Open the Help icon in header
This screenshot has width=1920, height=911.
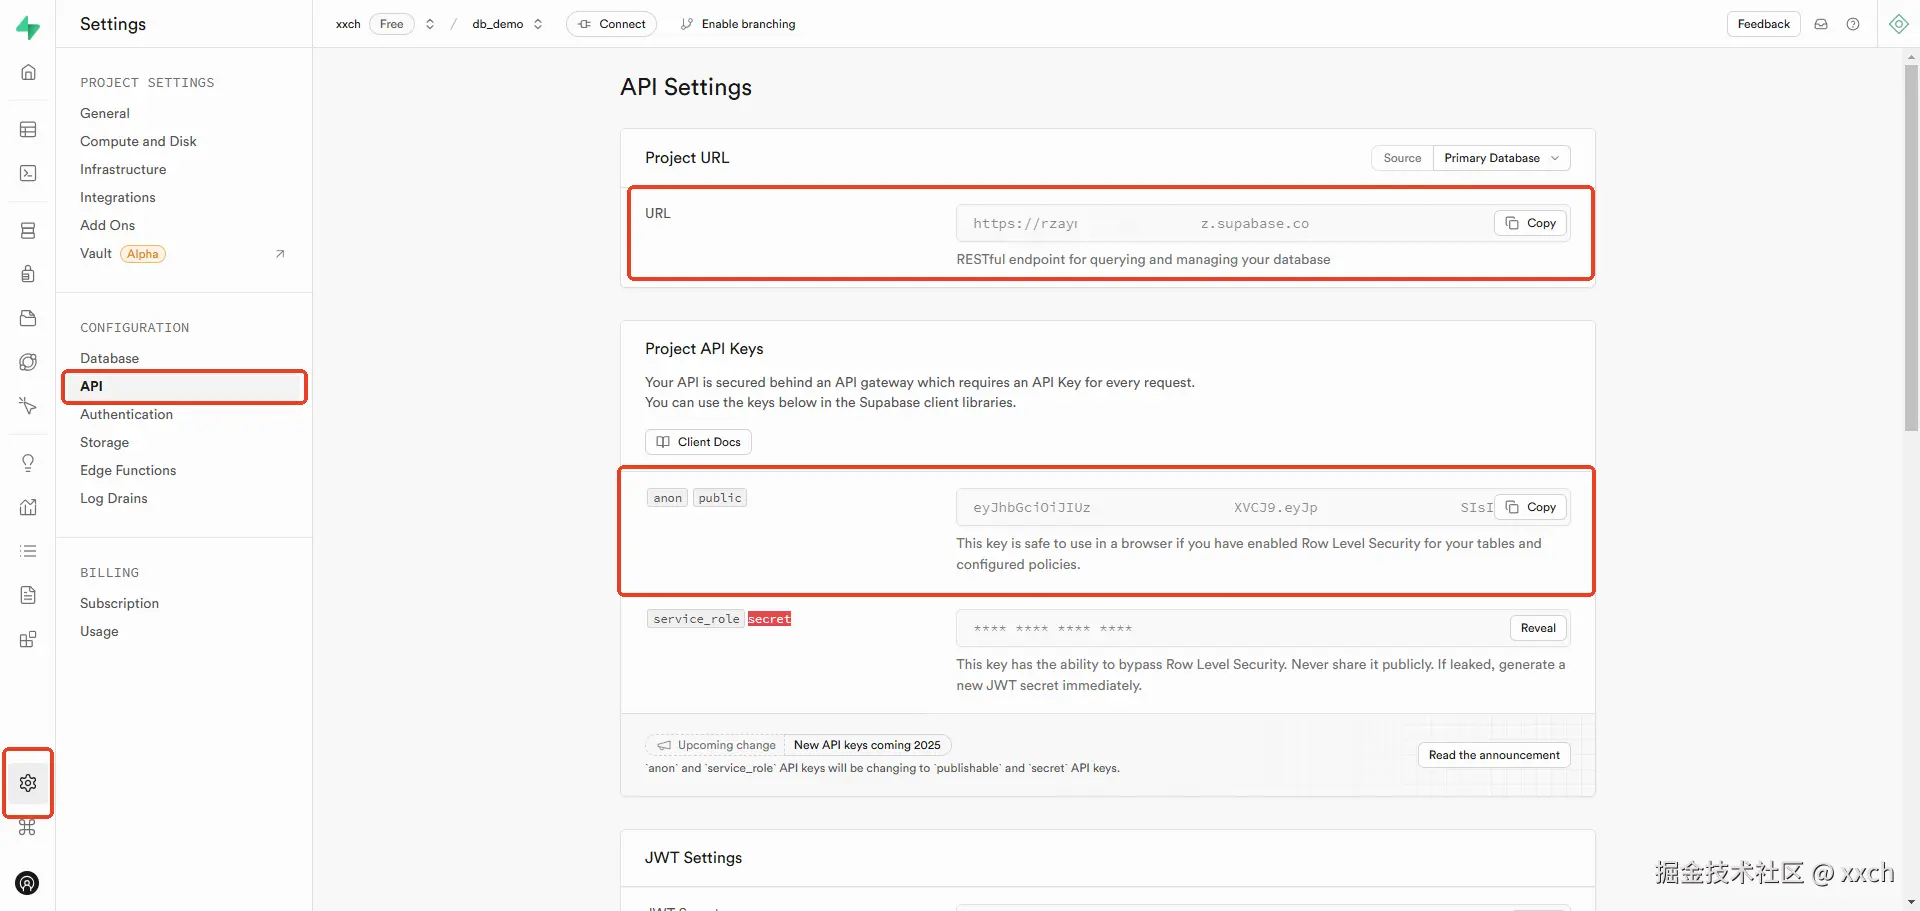coord(1853,24)
